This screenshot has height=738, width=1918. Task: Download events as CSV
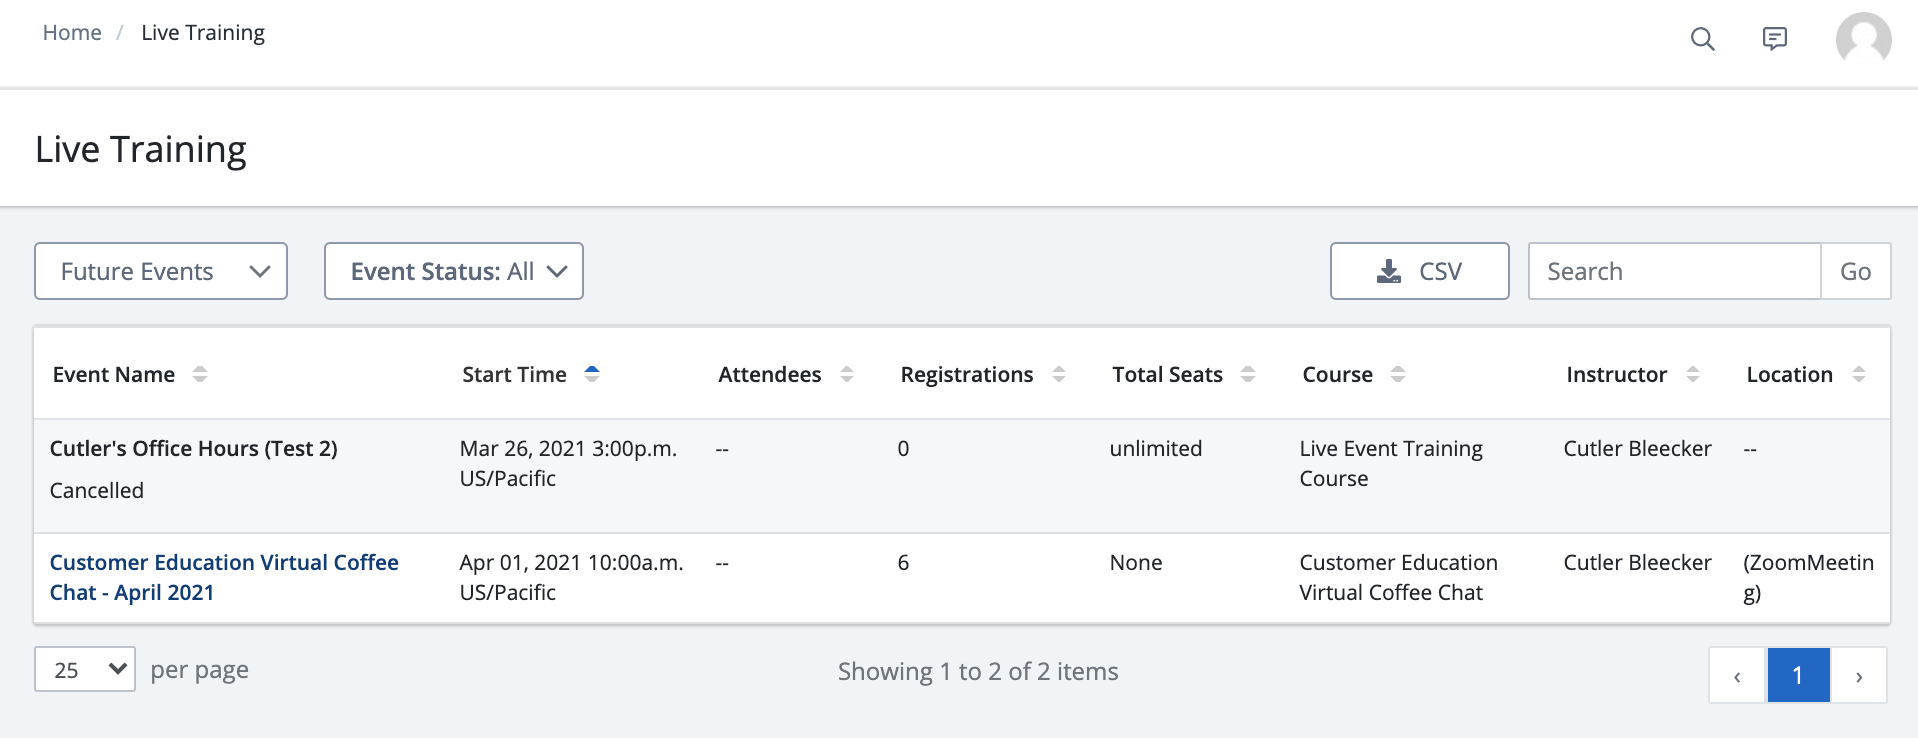[1419, 271]
